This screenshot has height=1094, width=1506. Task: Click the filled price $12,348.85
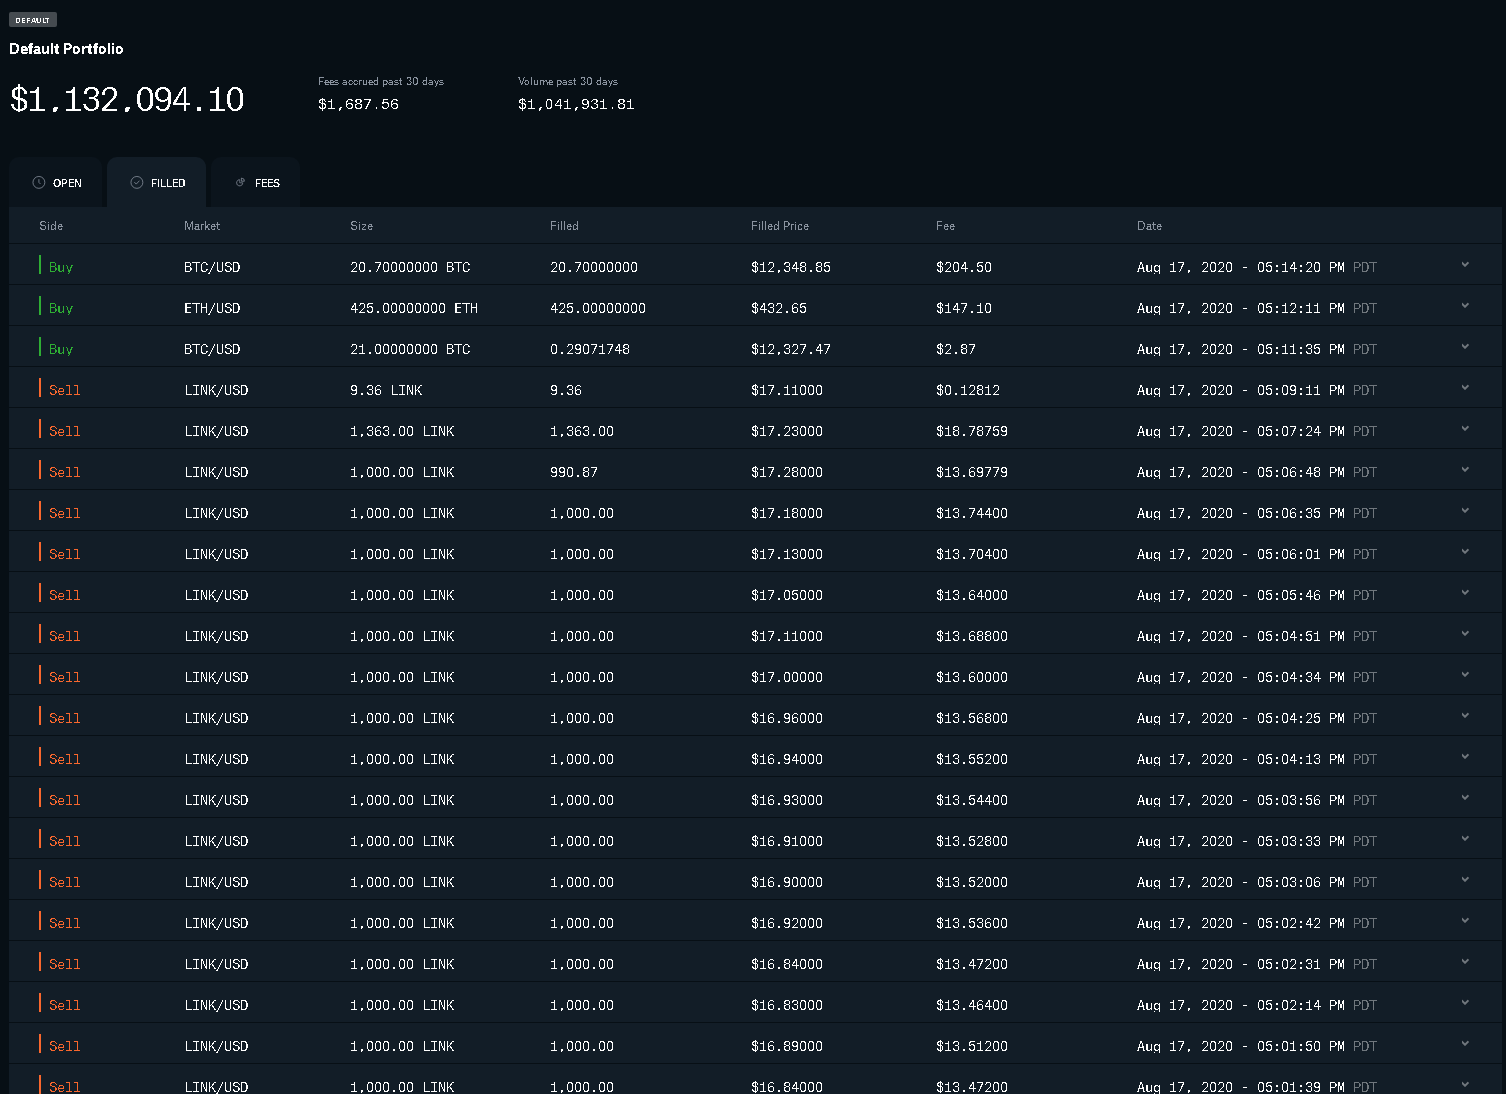[791, 267]
